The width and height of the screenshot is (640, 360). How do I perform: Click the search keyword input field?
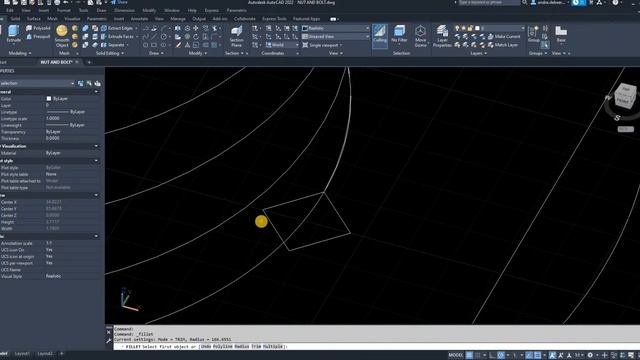click(489, 2)
